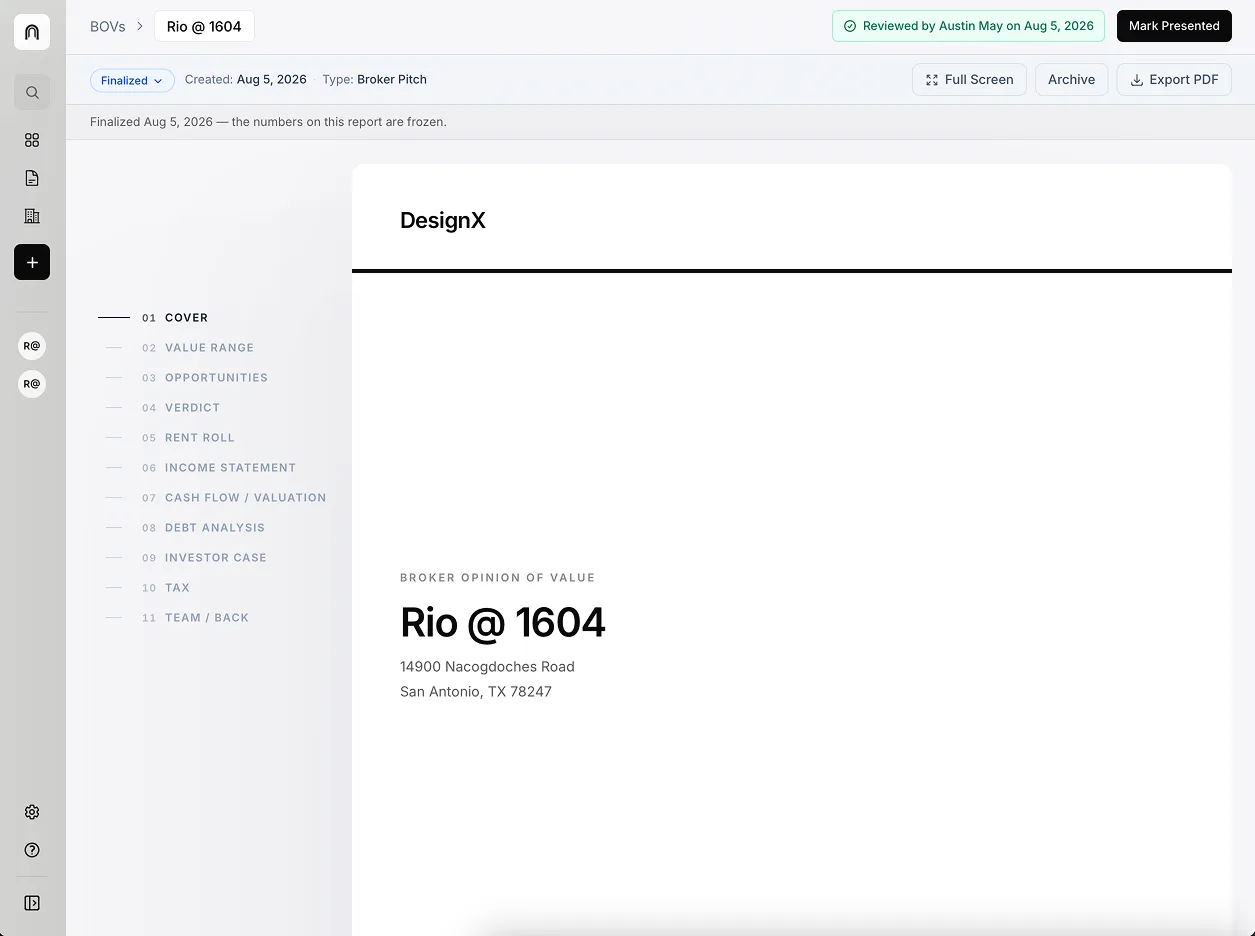Screen dimensions: 1255x936
Task: Click the Rio @ 1604 report title
Action: point(503,622)
